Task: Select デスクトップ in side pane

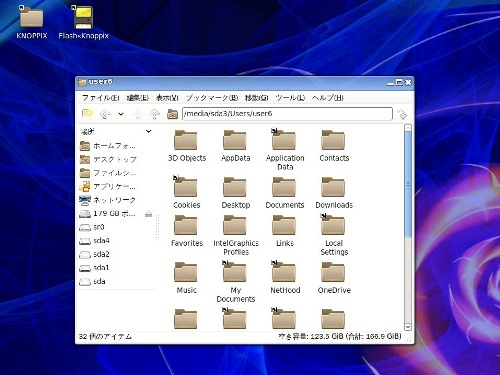Action: coord(108,159)
